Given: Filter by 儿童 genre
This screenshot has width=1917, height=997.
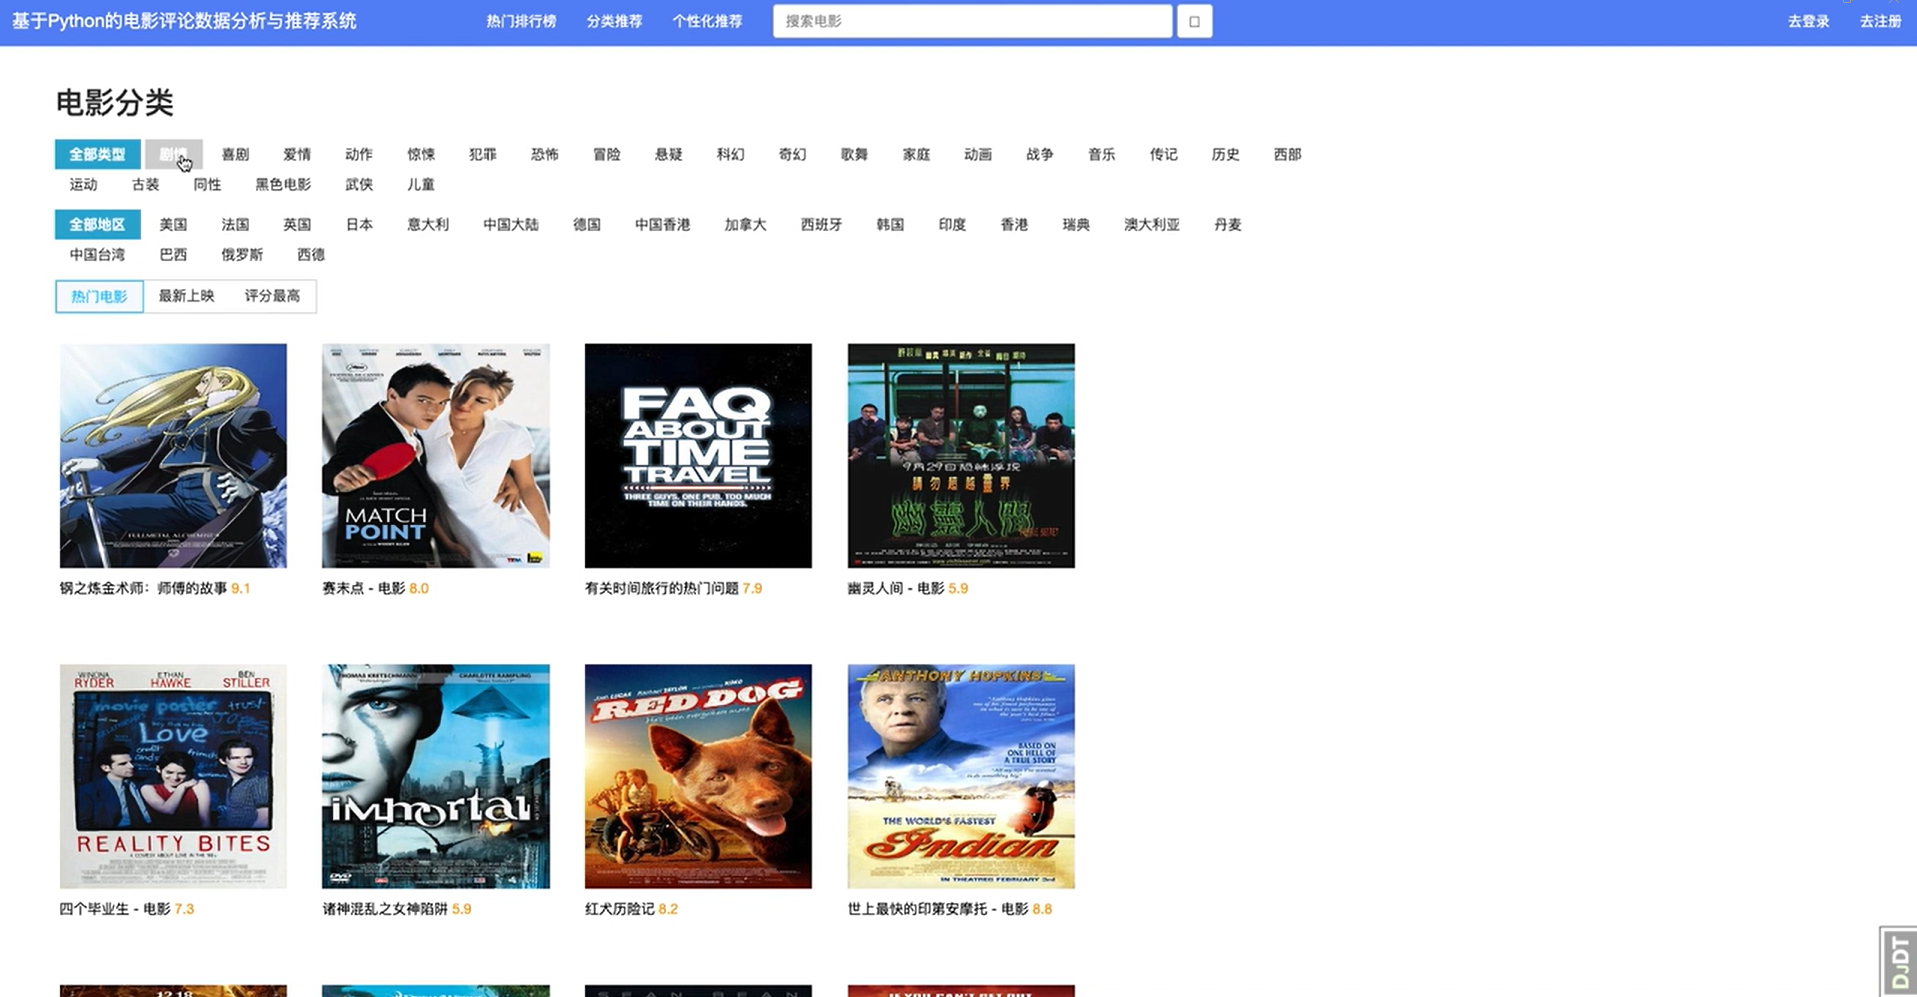Looking at the screenshot, I should 421,184.
